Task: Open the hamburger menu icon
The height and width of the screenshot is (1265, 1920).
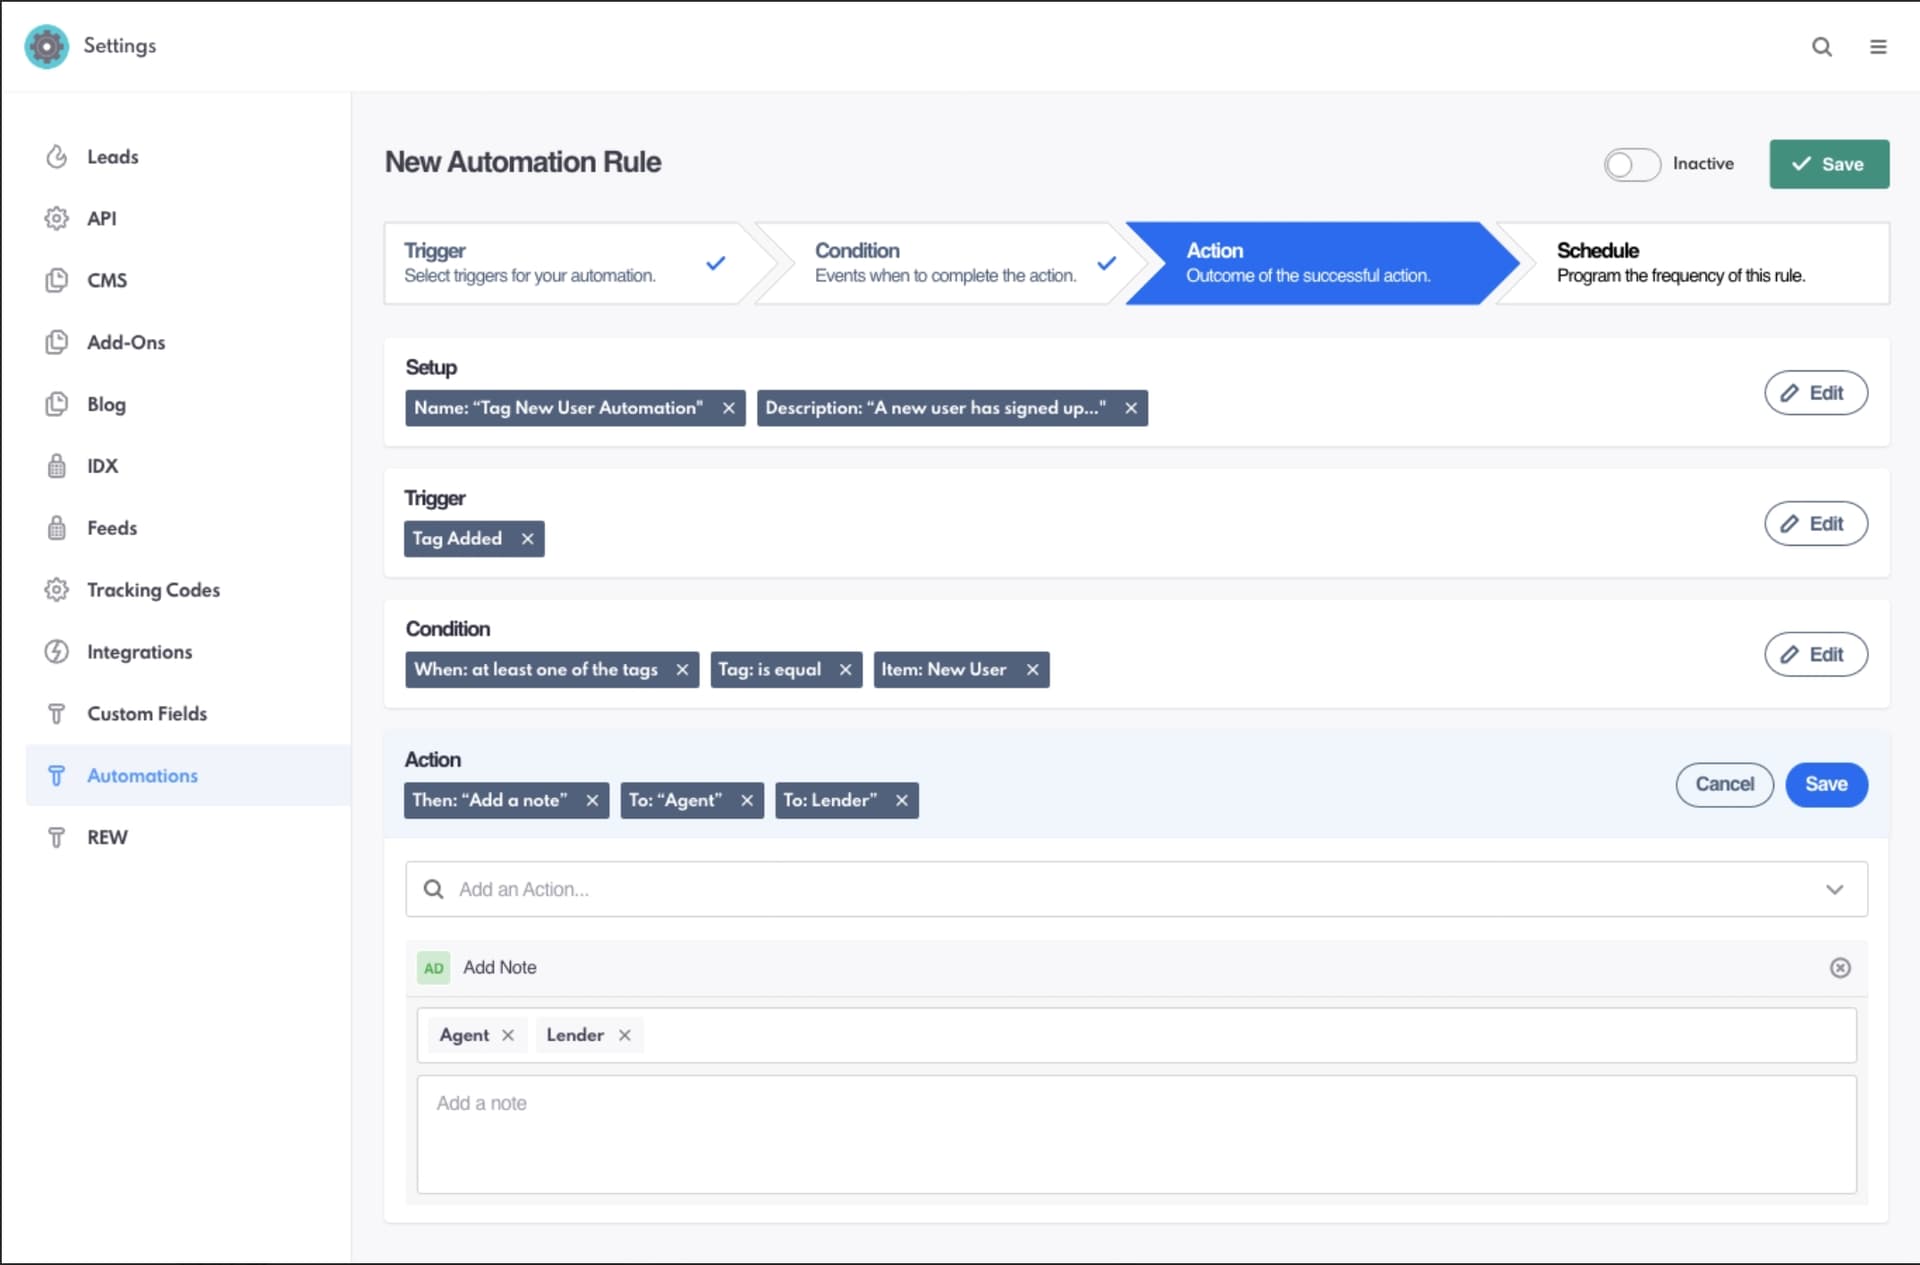Action: [x=1878, y=47]
